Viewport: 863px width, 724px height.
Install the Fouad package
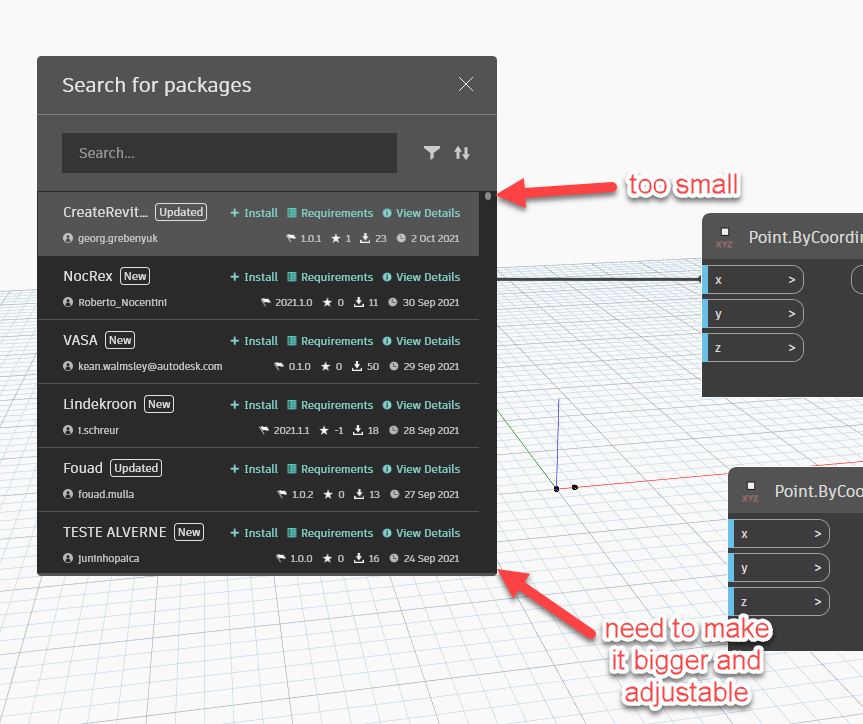[x=254, y=469]
